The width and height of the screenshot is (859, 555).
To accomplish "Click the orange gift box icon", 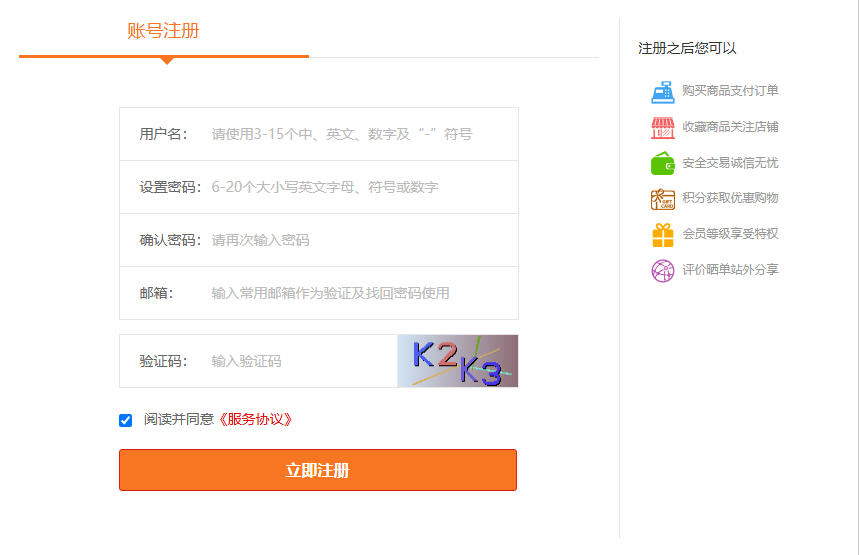I will coord(662,235).
